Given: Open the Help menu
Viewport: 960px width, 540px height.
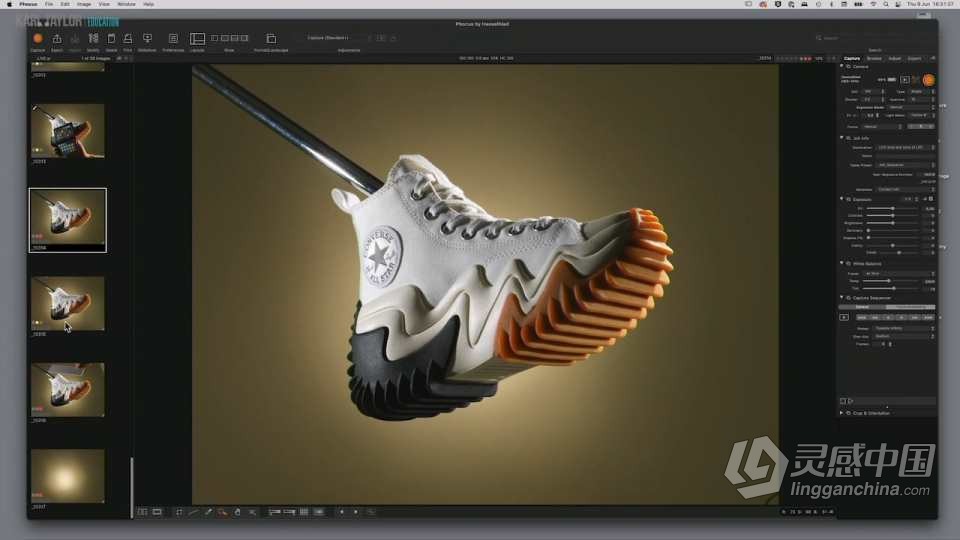Looking at the screenshot, I should (x=149, y=4).
